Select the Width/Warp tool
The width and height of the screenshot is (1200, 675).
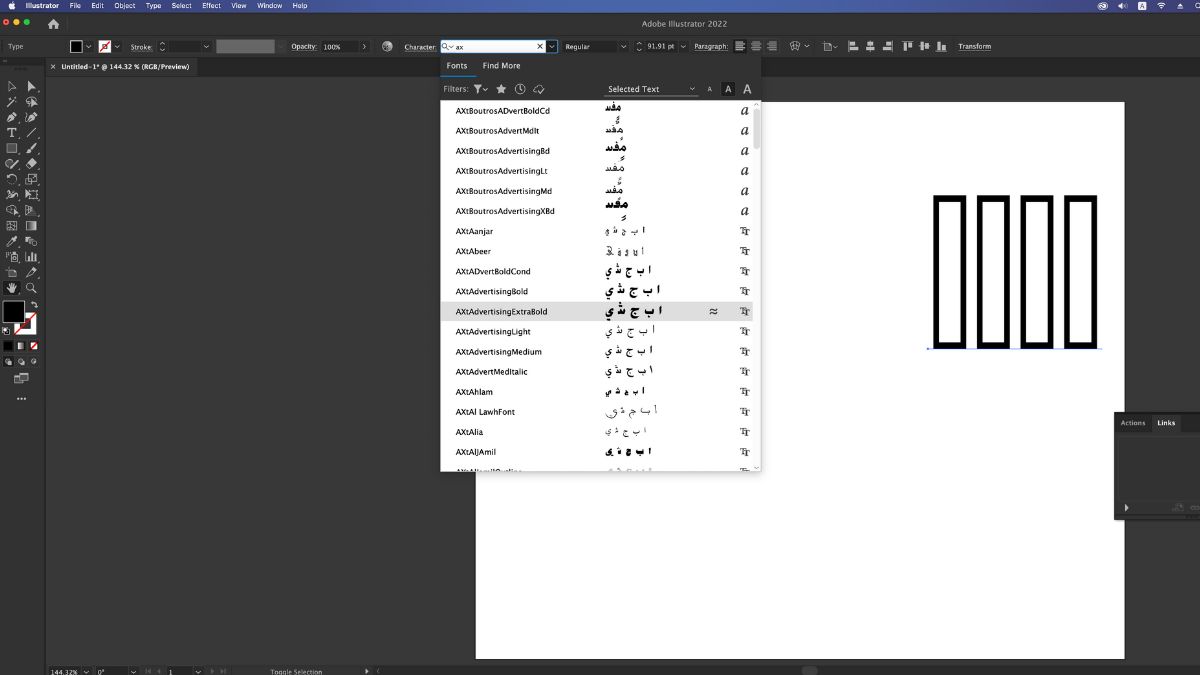point(12,195)
